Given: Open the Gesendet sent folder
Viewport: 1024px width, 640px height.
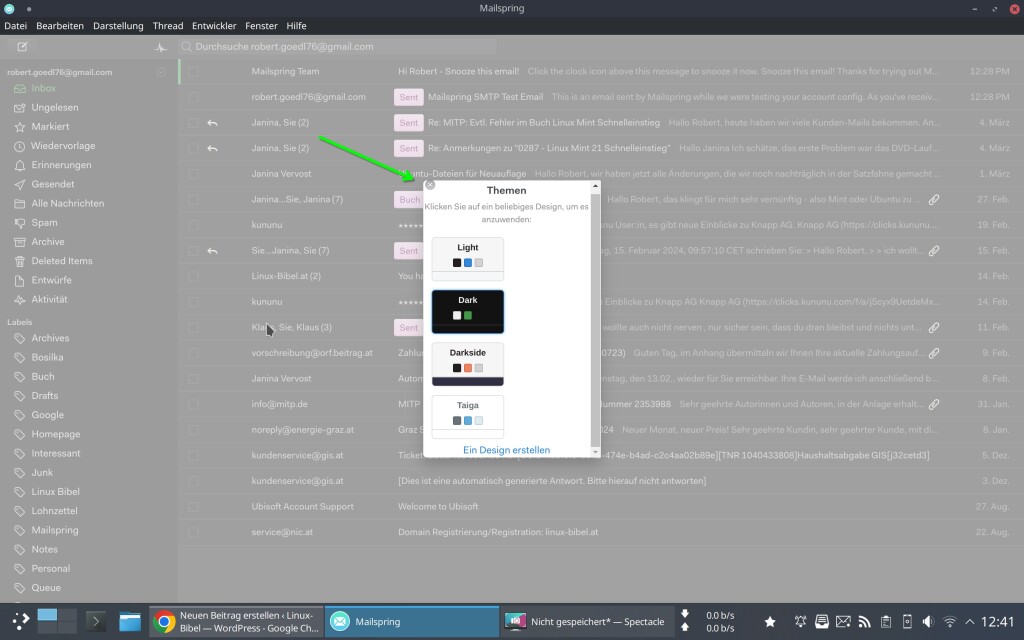Looking at the screenshot, I should click(53, 184).
